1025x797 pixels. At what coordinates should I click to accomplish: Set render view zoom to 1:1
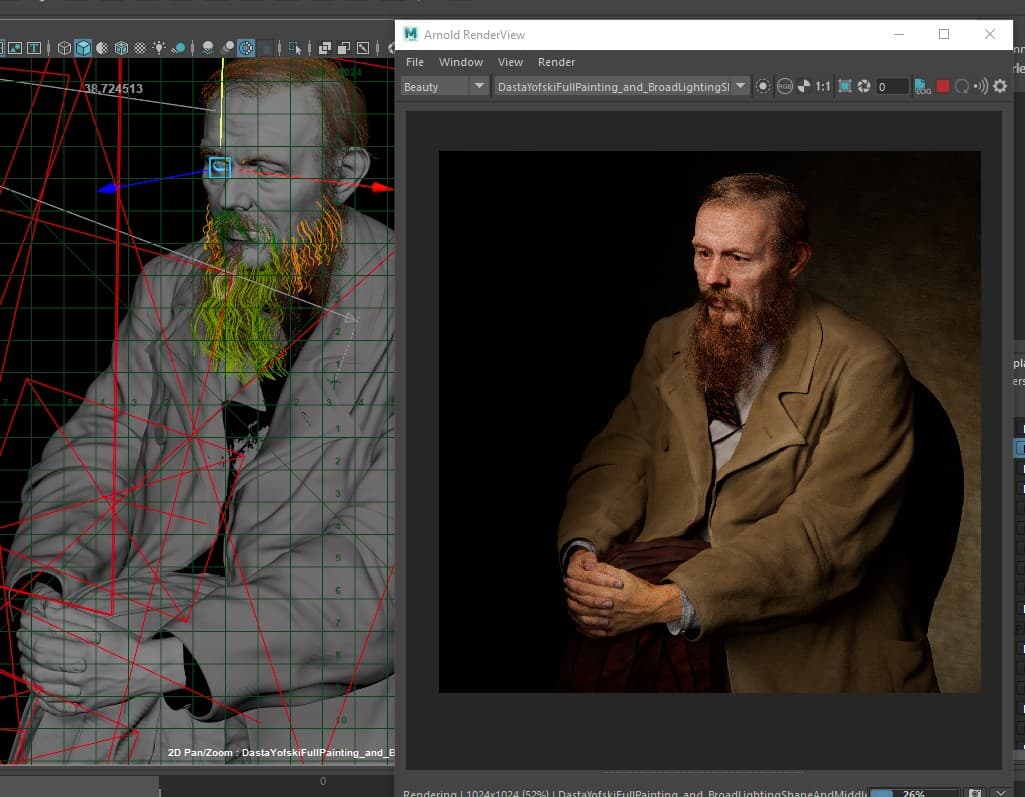823,86
